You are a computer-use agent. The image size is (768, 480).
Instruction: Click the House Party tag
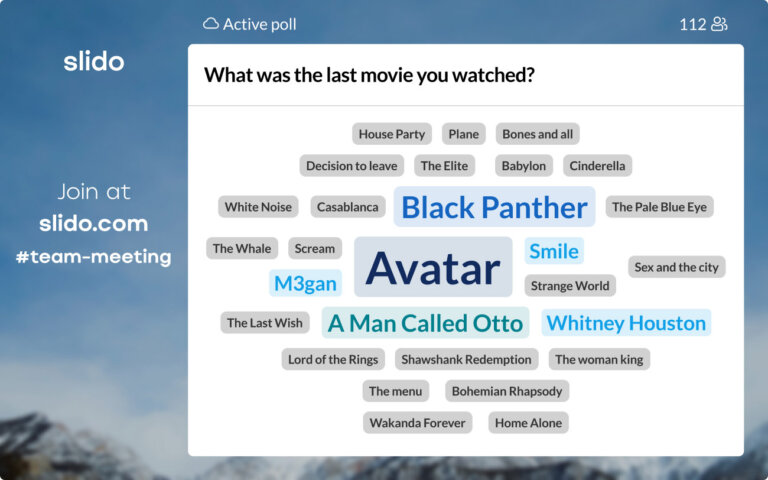coord(392,134)
